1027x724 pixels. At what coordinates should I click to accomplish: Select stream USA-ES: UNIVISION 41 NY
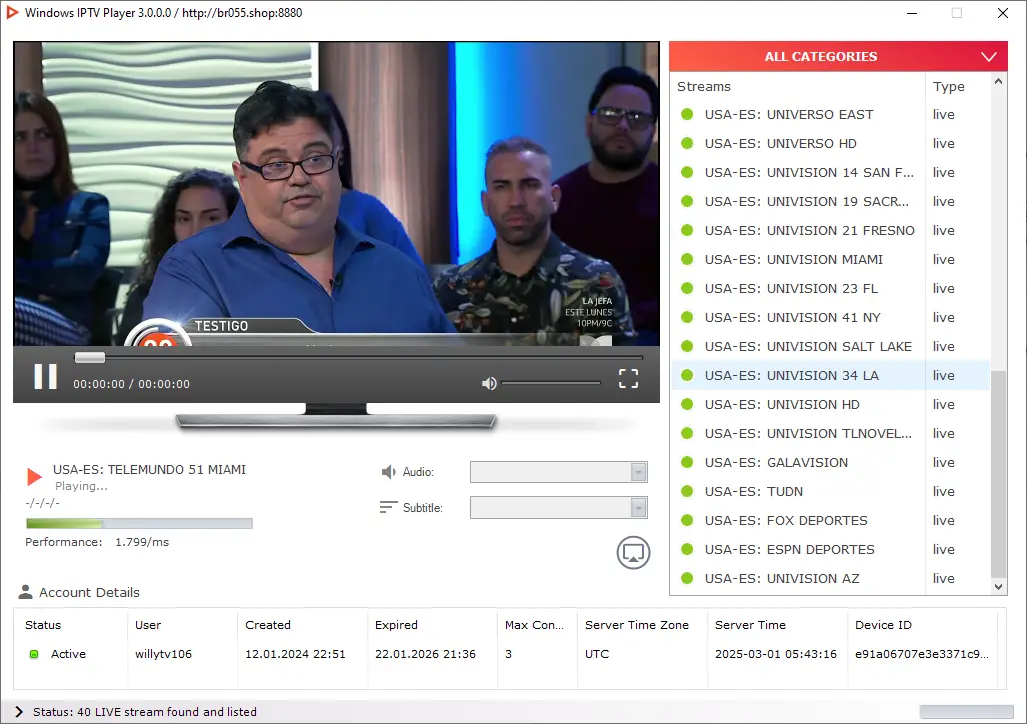[831, 317]
